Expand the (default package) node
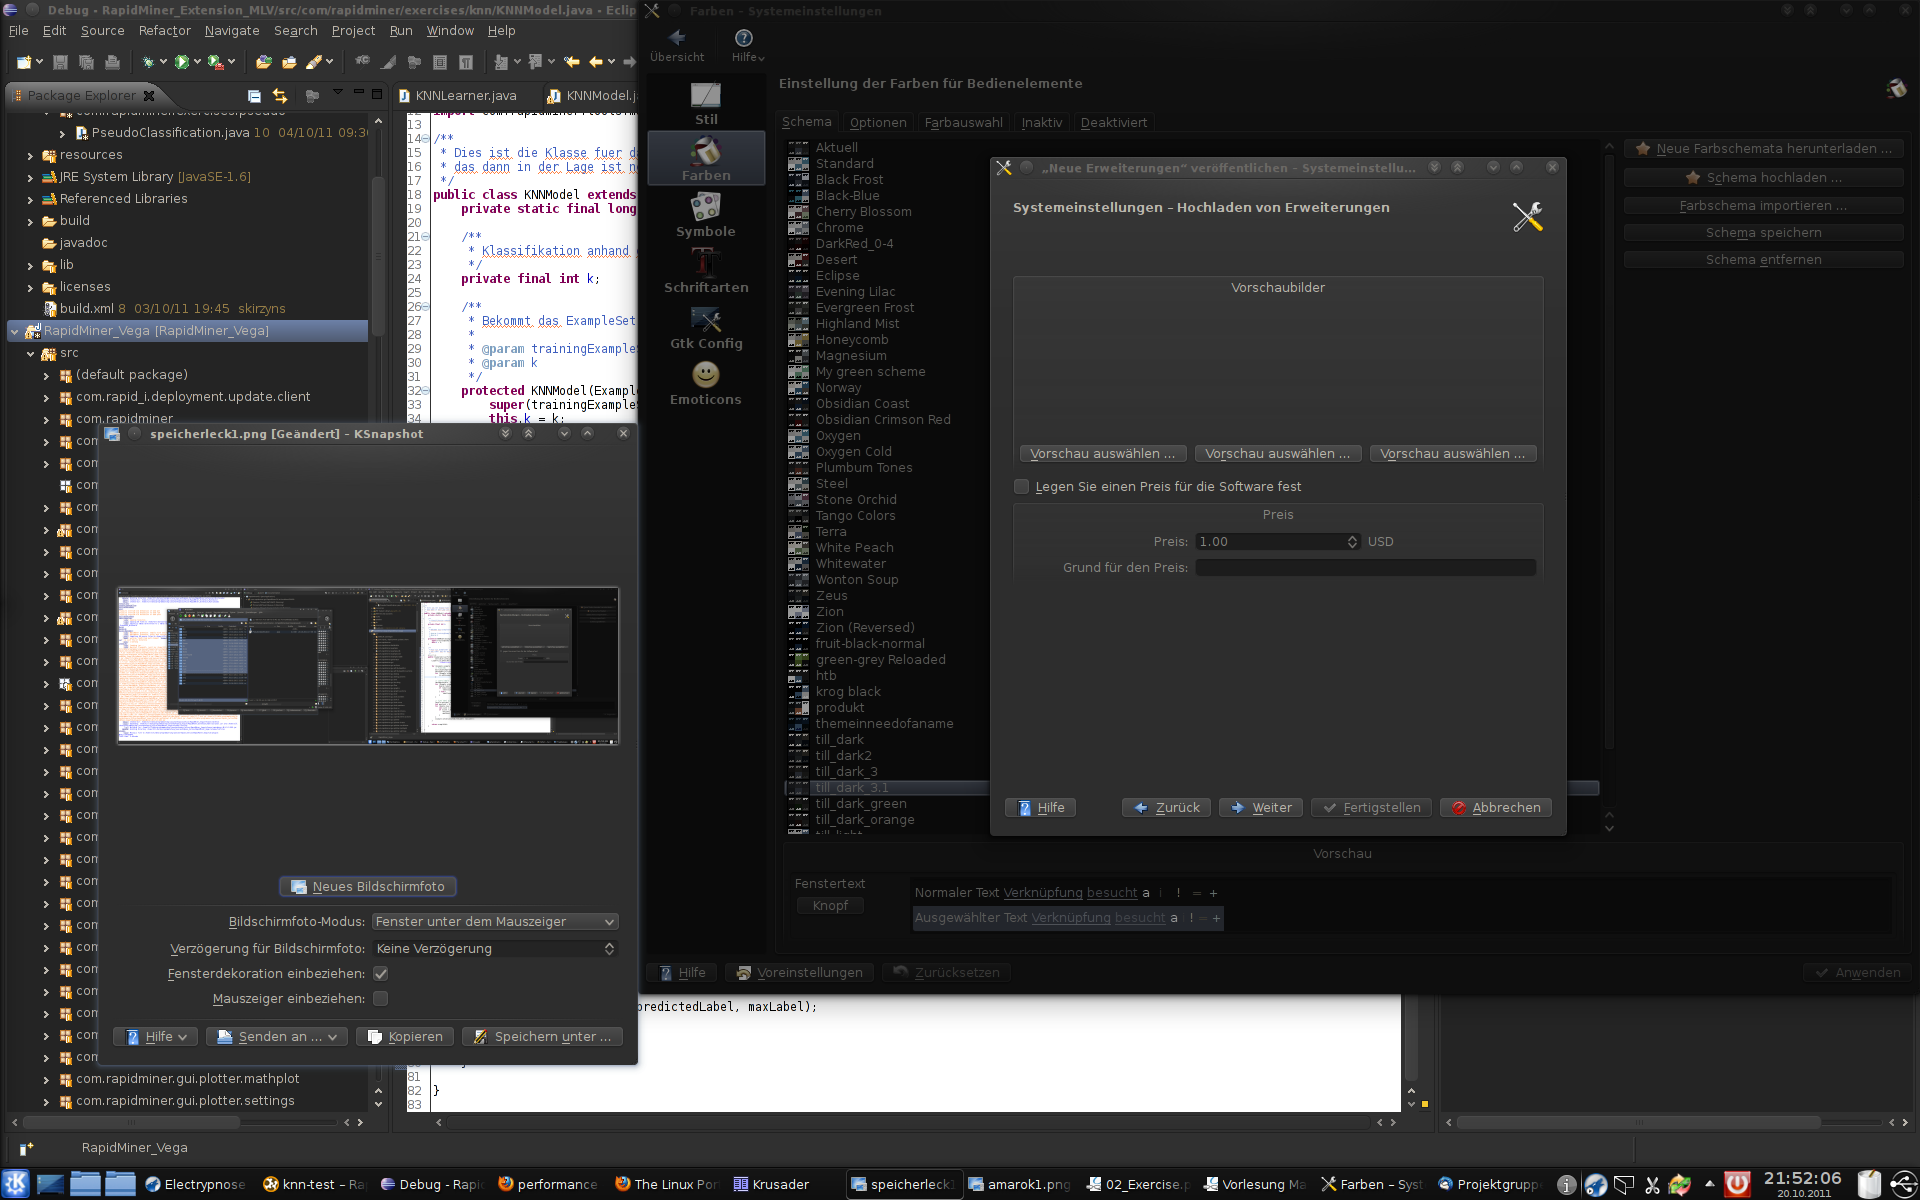 (46, 376)
